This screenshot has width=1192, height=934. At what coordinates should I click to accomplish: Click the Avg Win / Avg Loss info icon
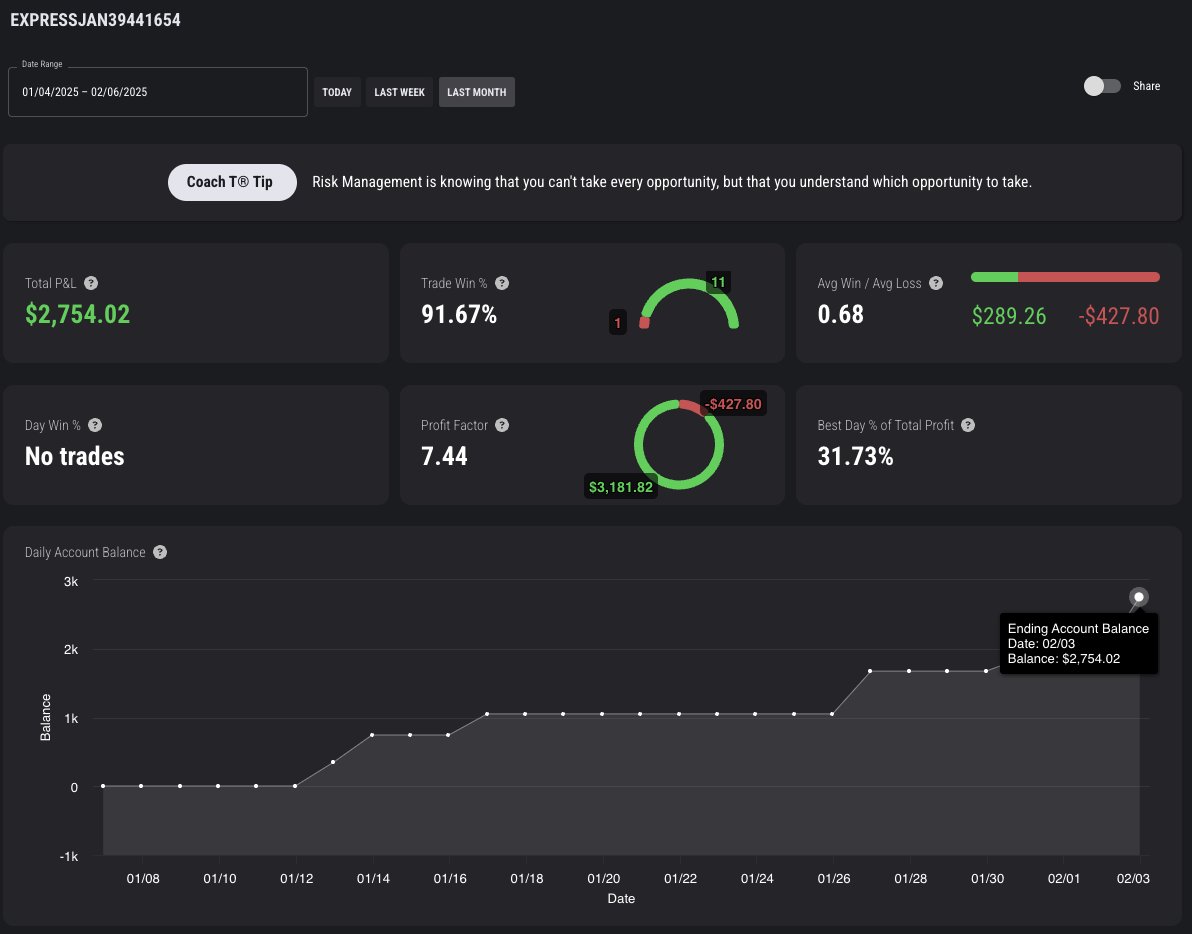[x=936, y=283]
